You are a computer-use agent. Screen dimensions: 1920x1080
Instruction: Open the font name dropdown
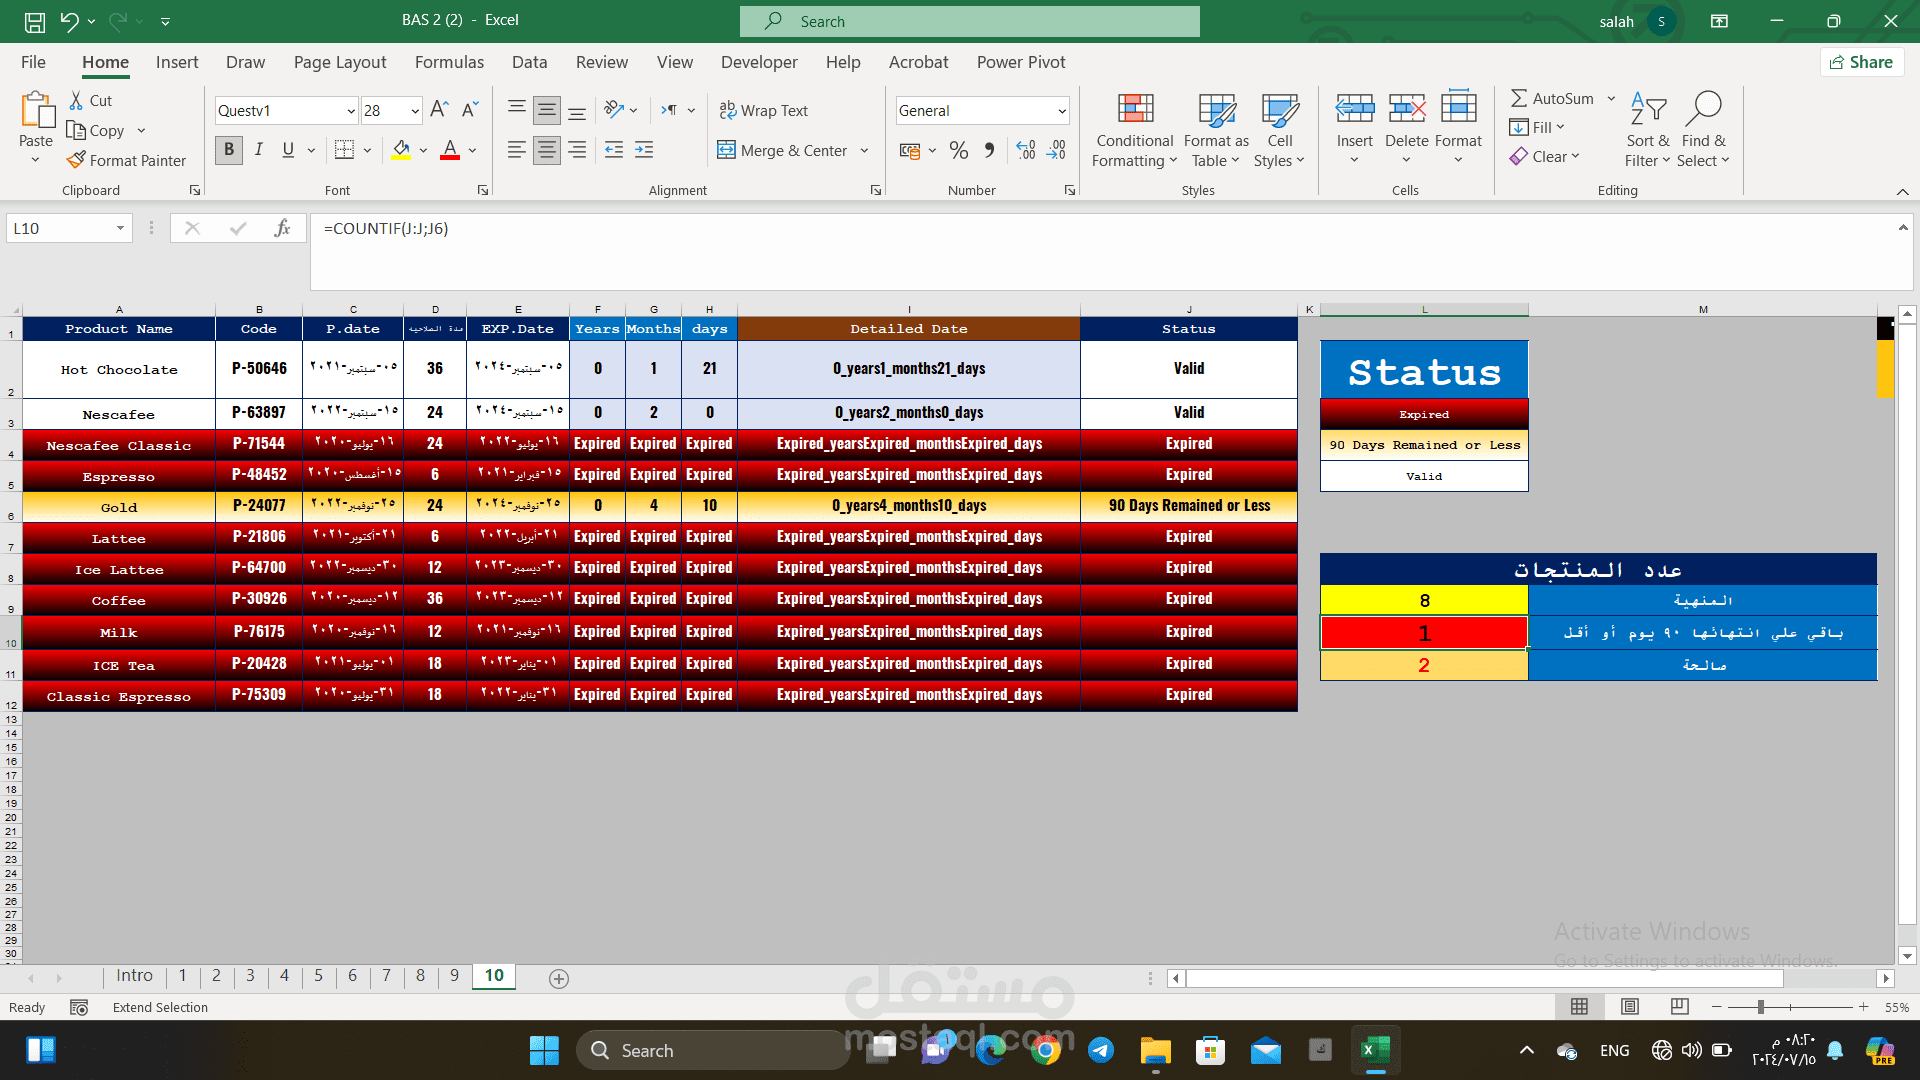[x=350, y=110]
